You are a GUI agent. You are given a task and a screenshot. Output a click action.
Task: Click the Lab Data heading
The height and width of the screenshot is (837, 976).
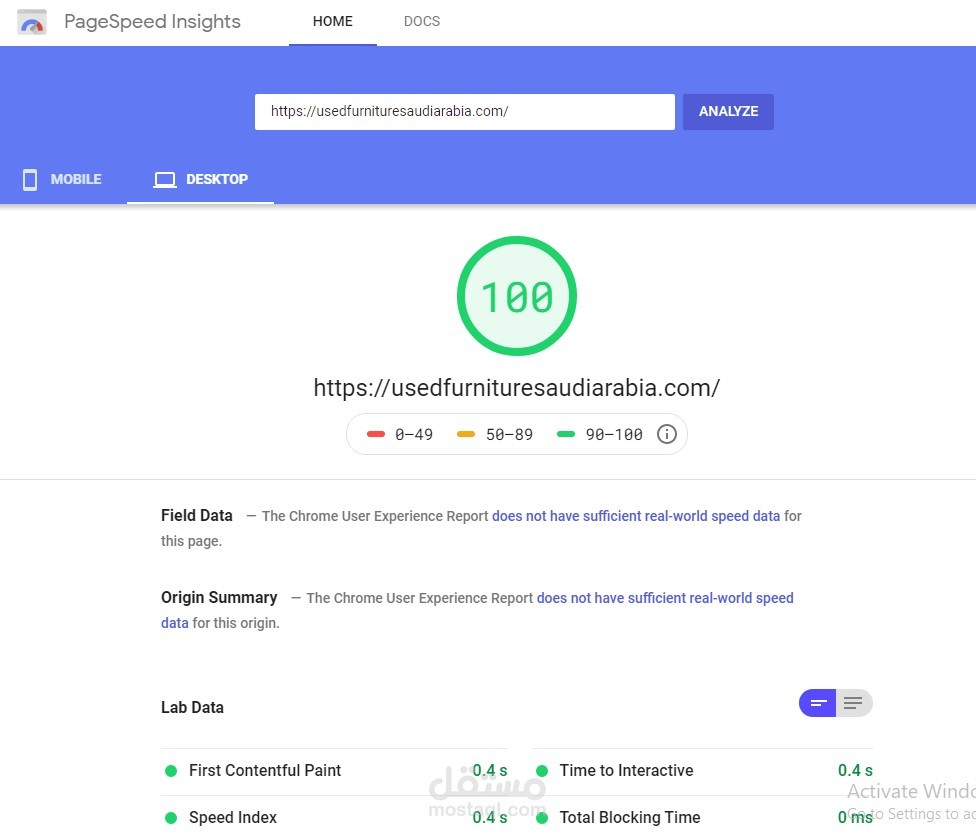(192, 708)
